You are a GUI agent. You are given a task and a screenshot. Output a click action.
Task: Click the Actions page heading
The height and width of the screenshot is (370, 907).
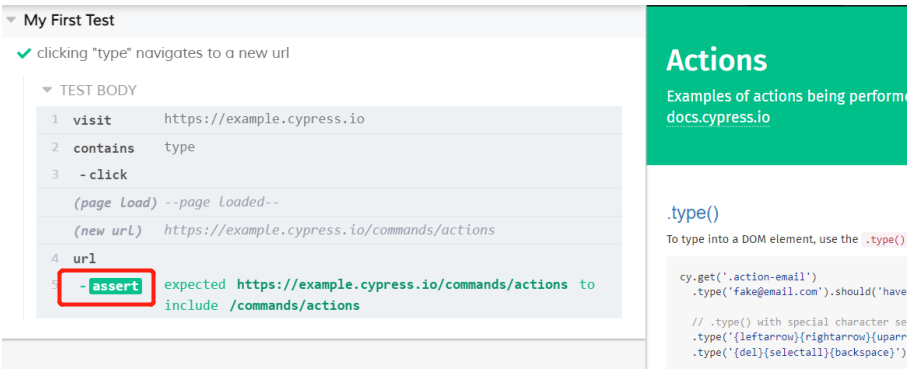717,60
